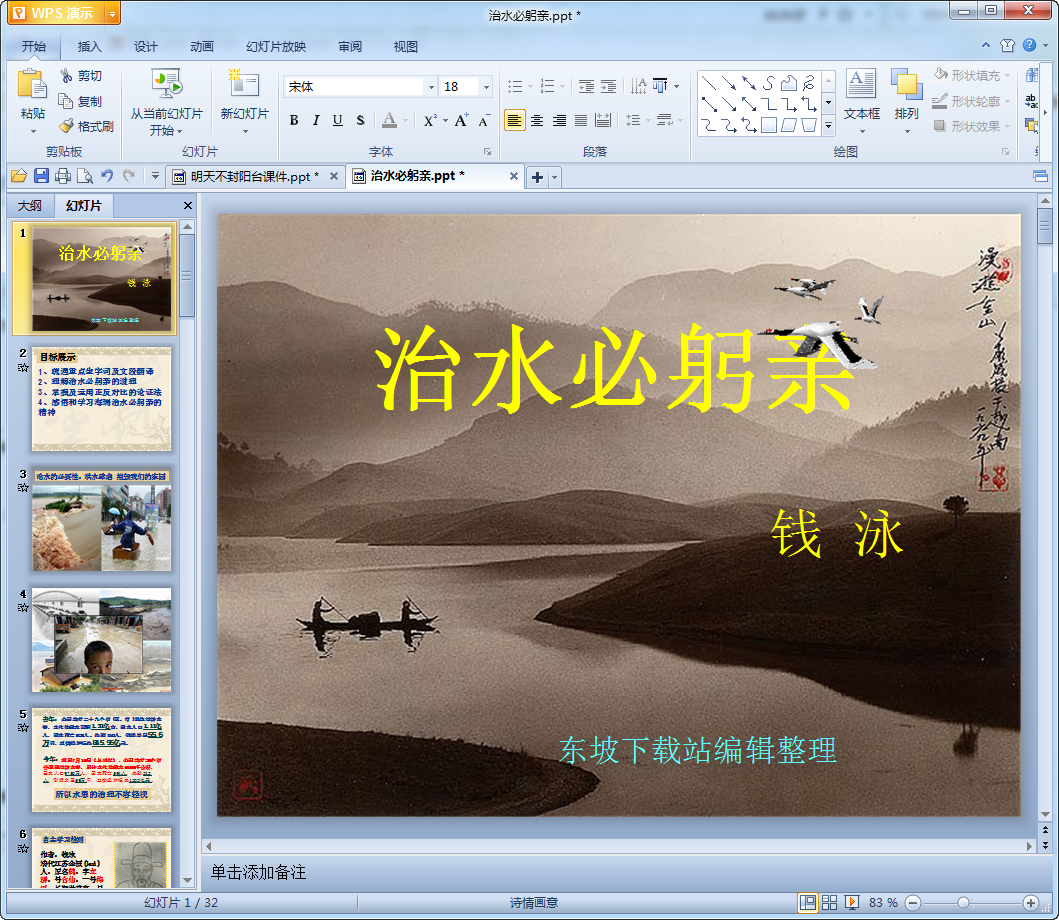Toggle left text alignment
Screen dimensions: 1059x920
(514, 120)
